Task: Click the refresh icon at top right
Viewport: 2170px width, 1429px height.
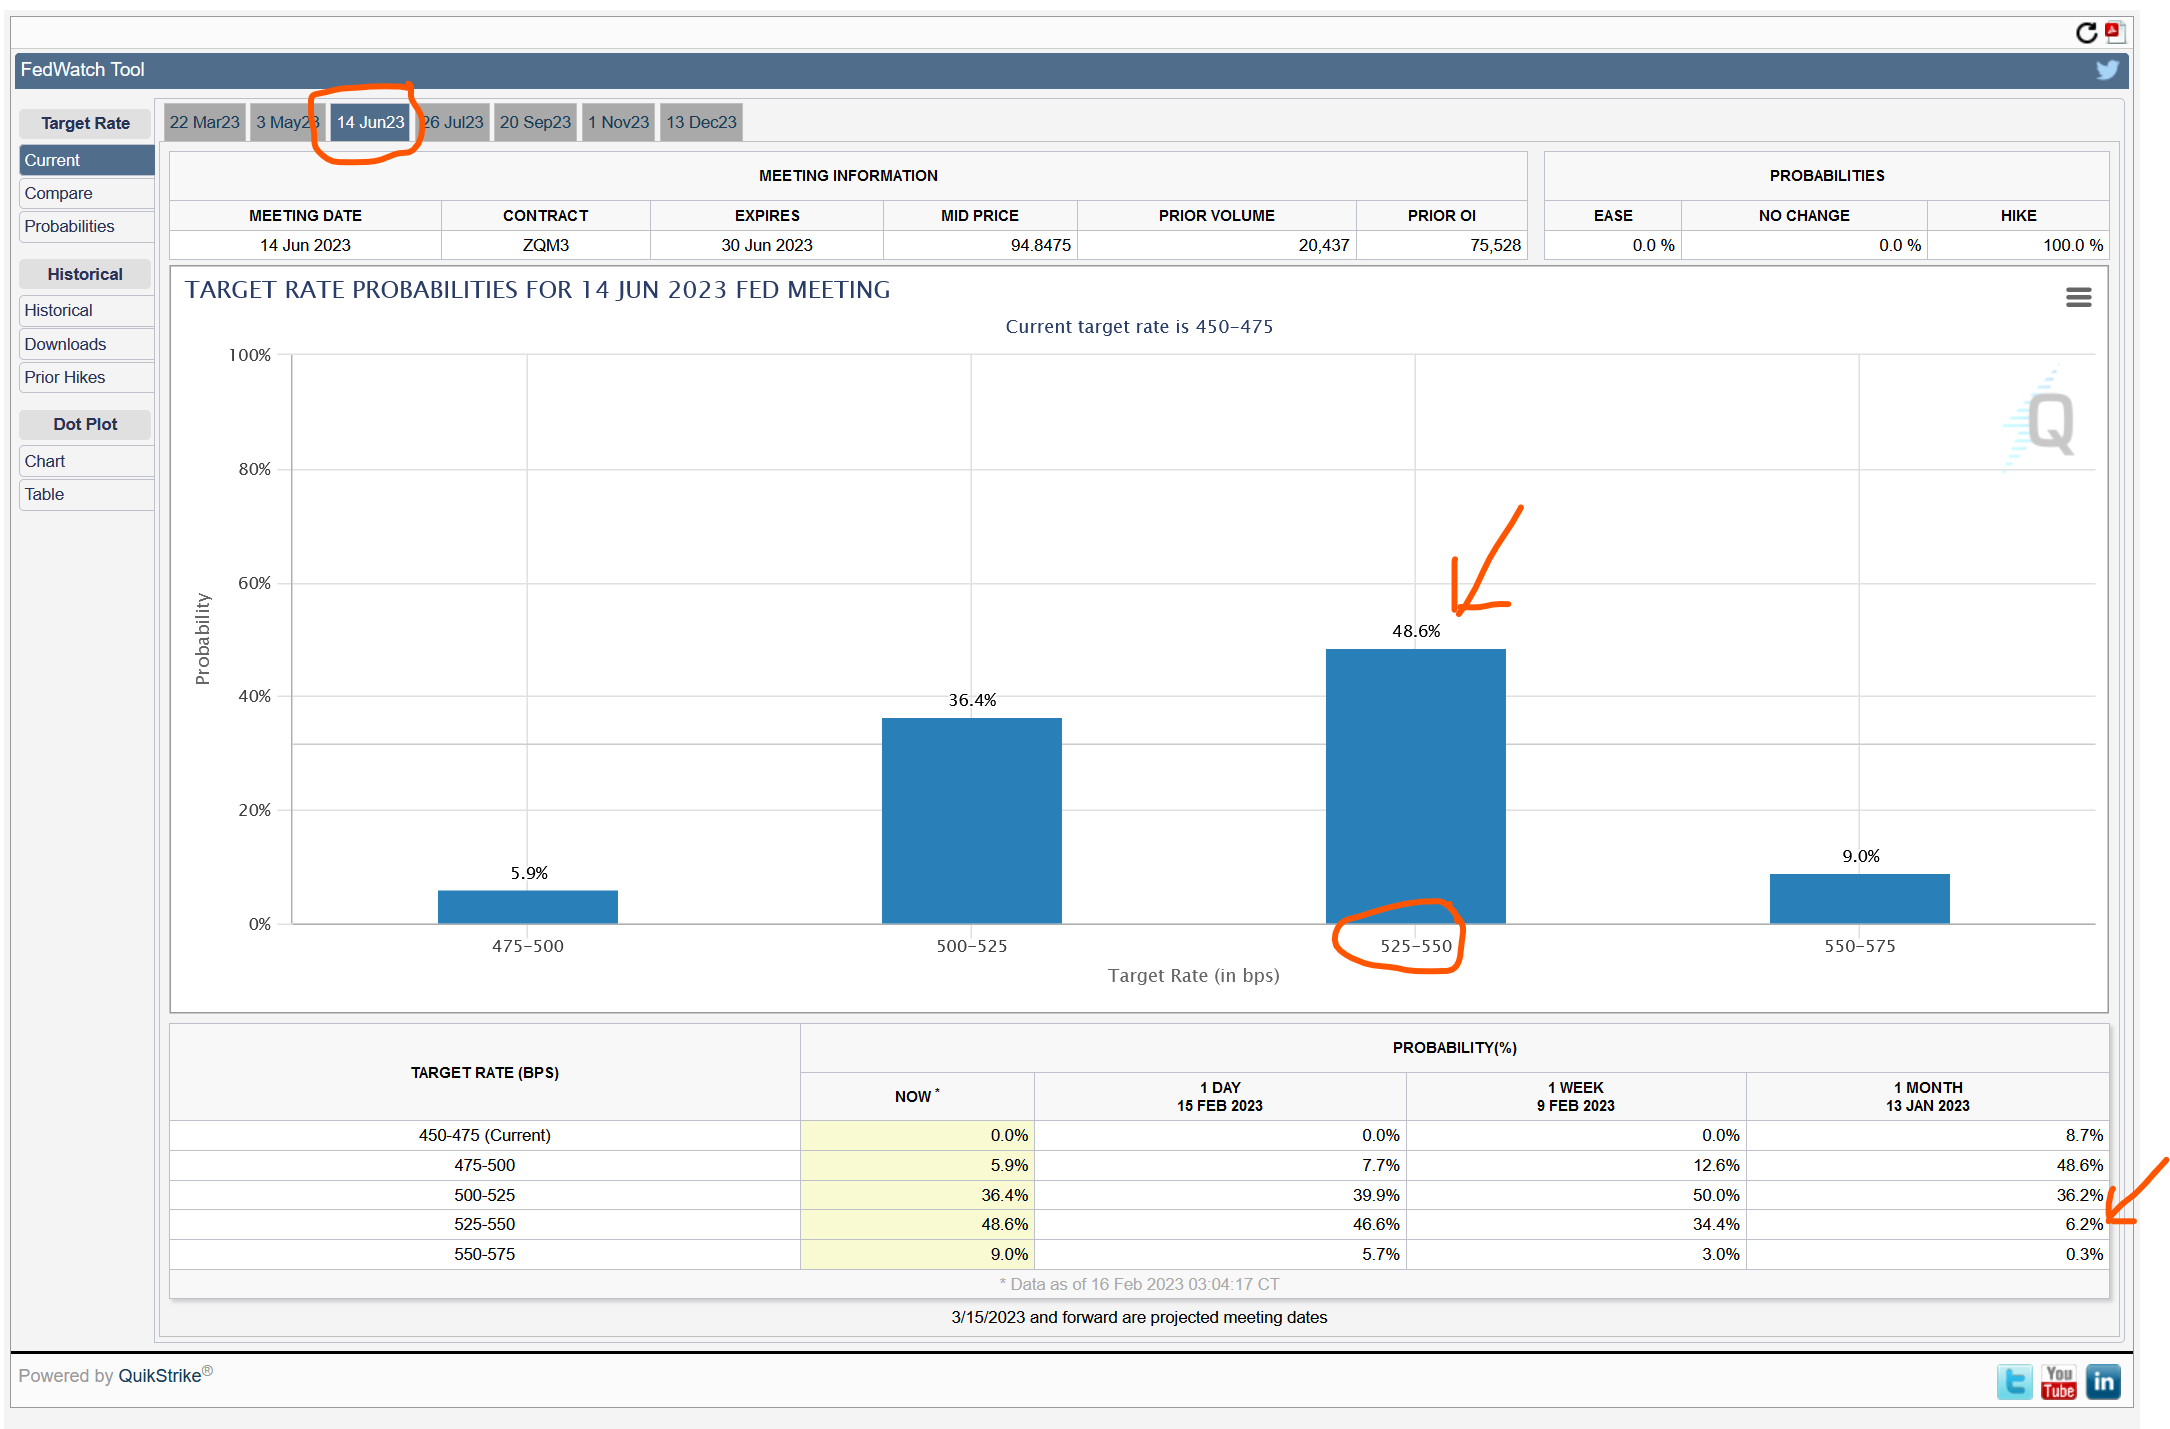Action: click(2086, 33)
